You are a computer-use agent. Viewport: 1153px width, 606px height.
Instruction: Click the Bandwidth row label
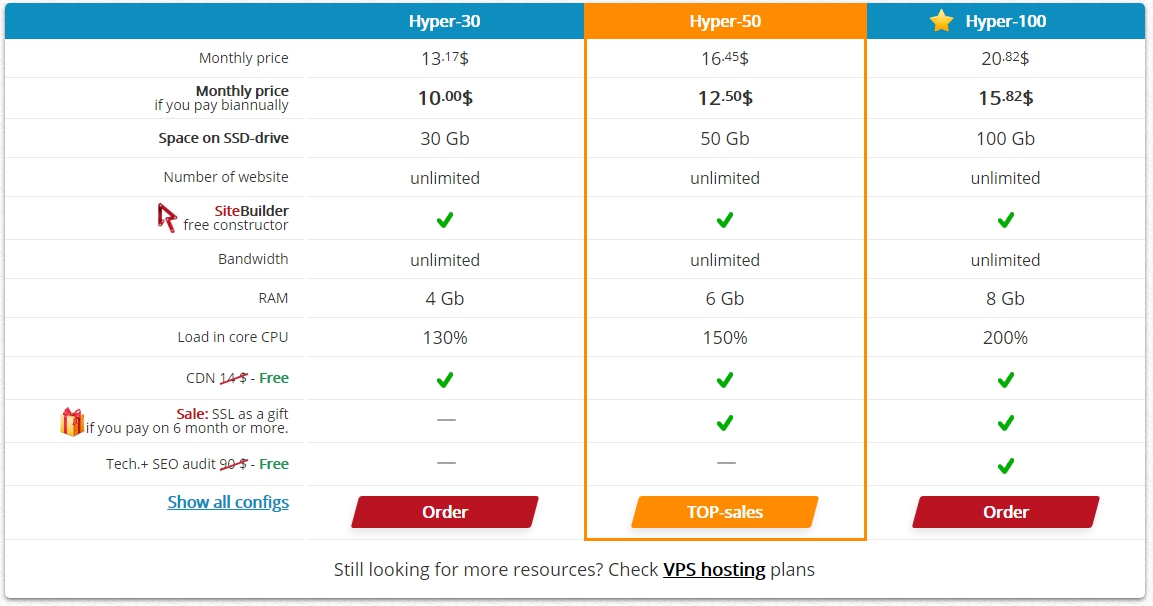[x=253, y=259]
